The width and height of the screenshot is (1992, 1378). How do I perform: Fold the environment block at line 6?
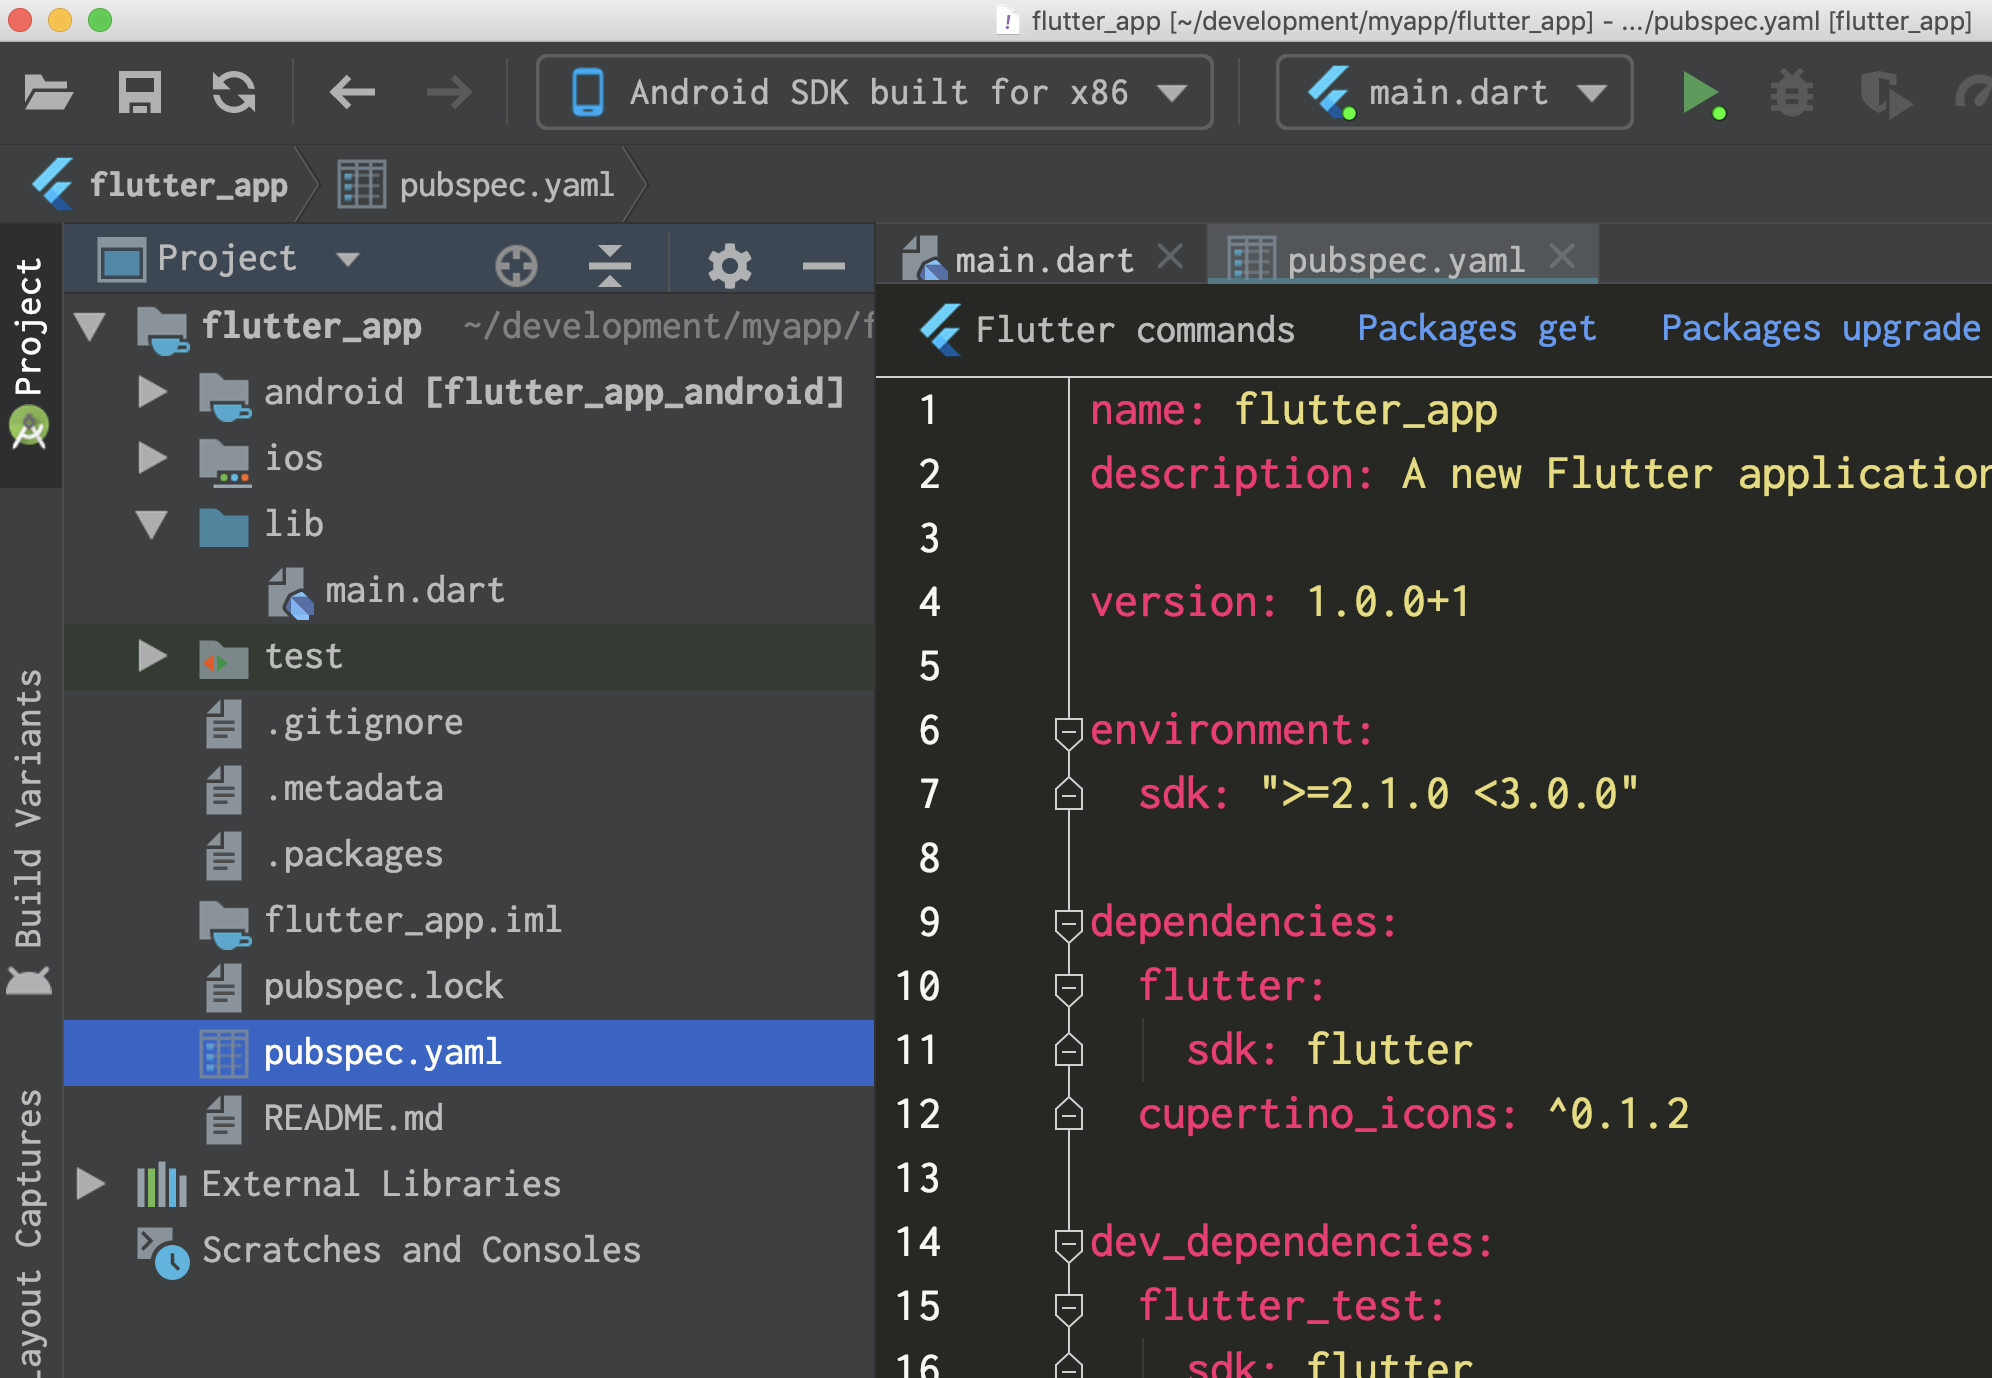tap(1068, 732)
